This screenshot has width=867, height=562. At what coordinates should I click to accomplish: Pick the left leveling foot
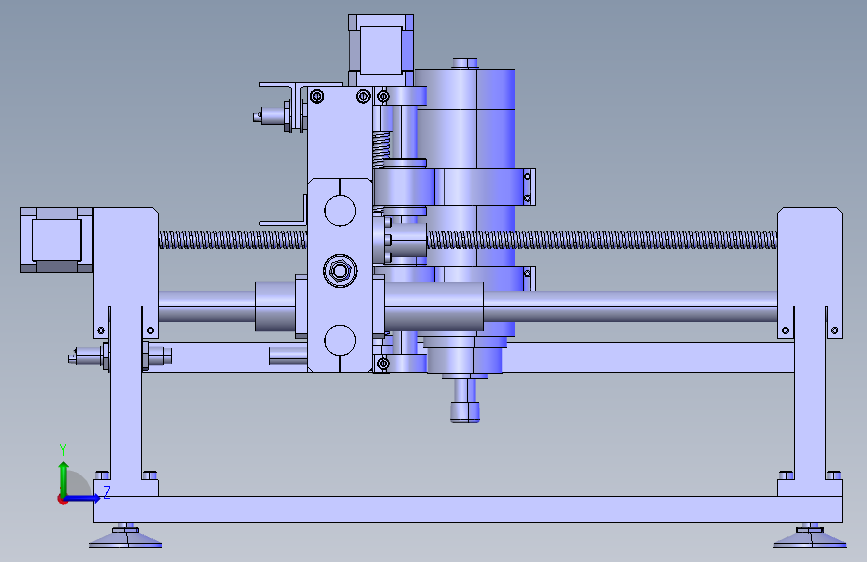(126, 537)
